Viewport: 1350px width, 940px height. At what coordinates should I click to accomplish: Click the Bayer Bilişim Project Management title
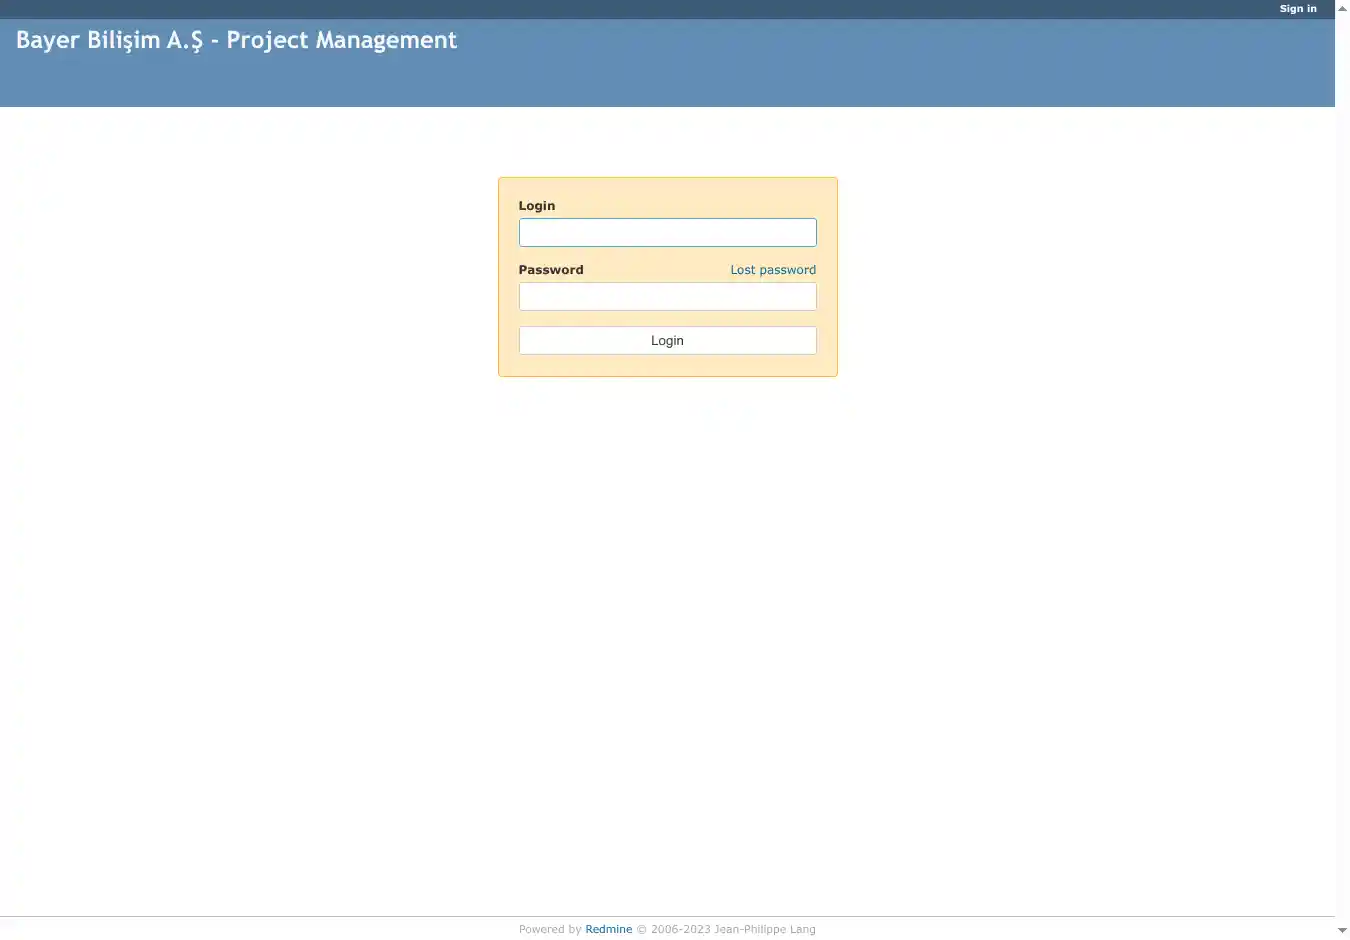(236, 40)
